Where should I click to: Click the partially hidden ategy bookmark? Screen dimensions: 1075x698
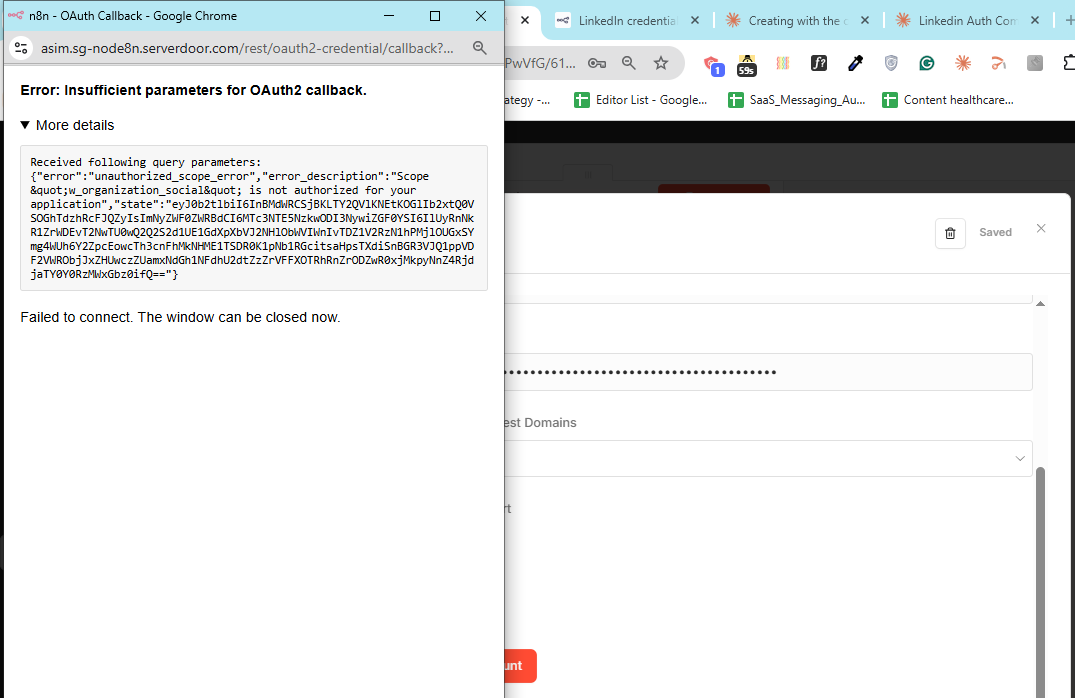(x=527, y=100)
